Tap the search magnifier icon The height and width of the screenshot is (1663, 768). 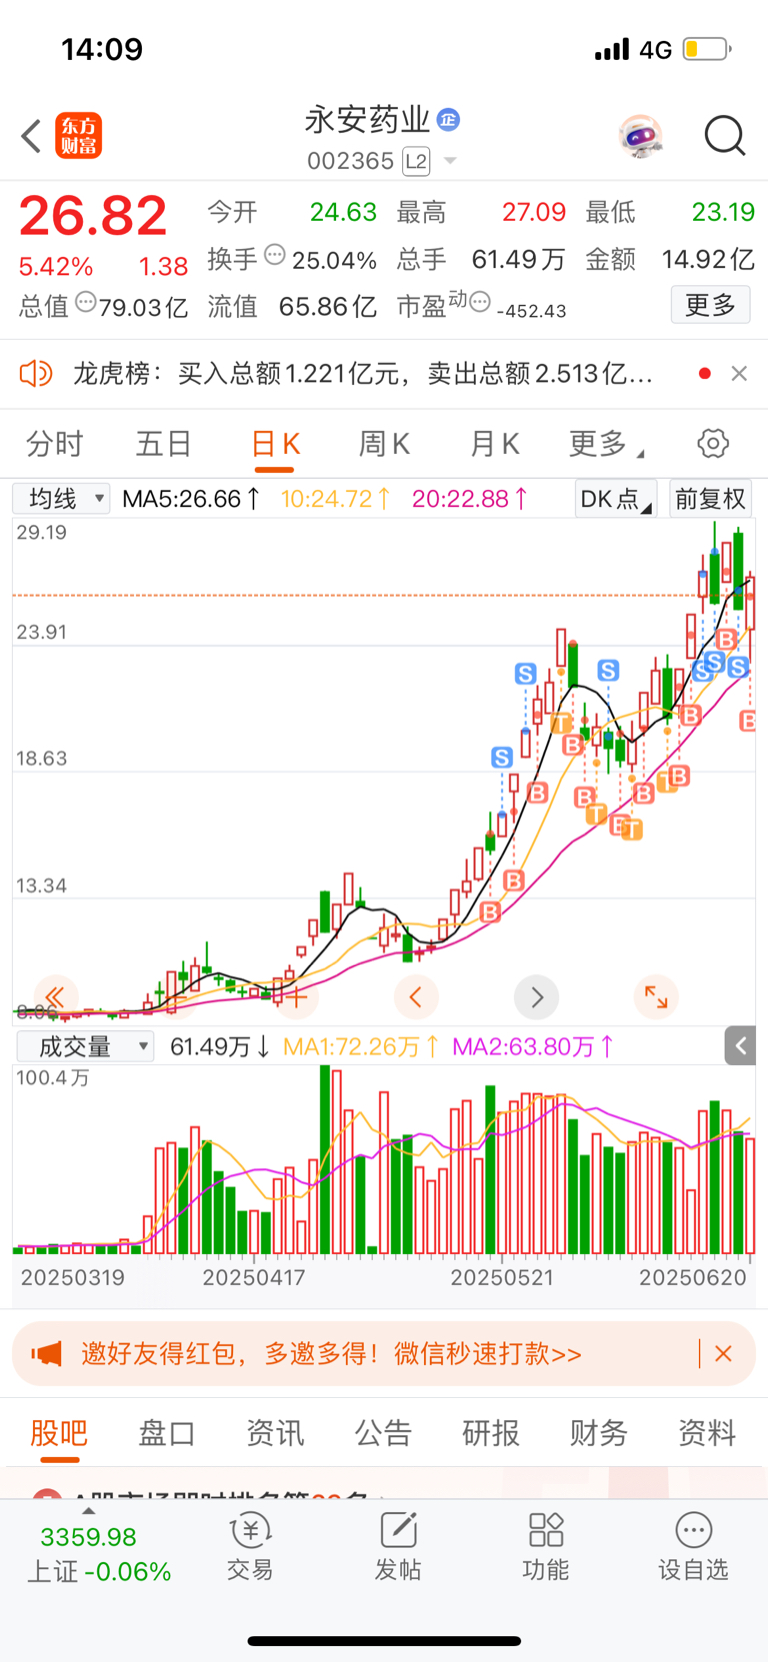[725, 136]
